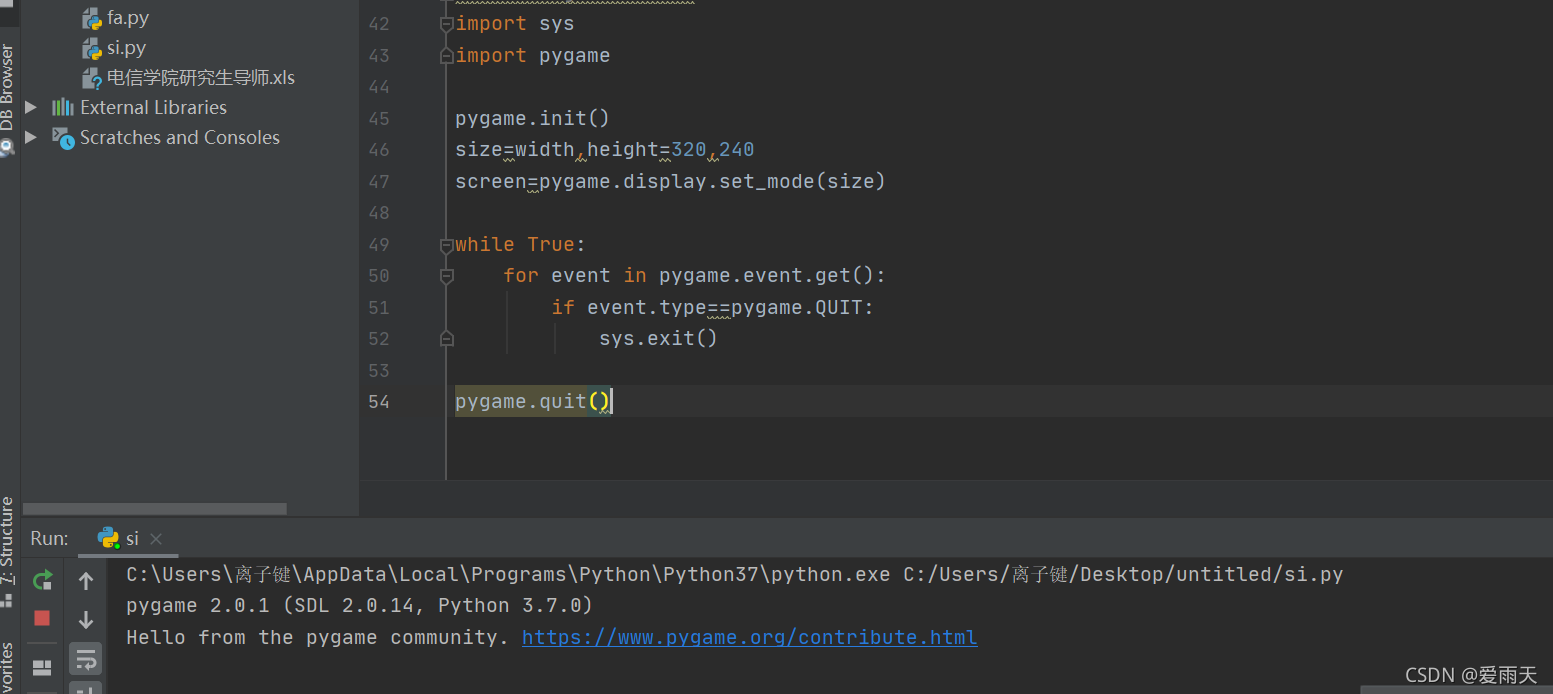Close the si run tab

point(156,539)
